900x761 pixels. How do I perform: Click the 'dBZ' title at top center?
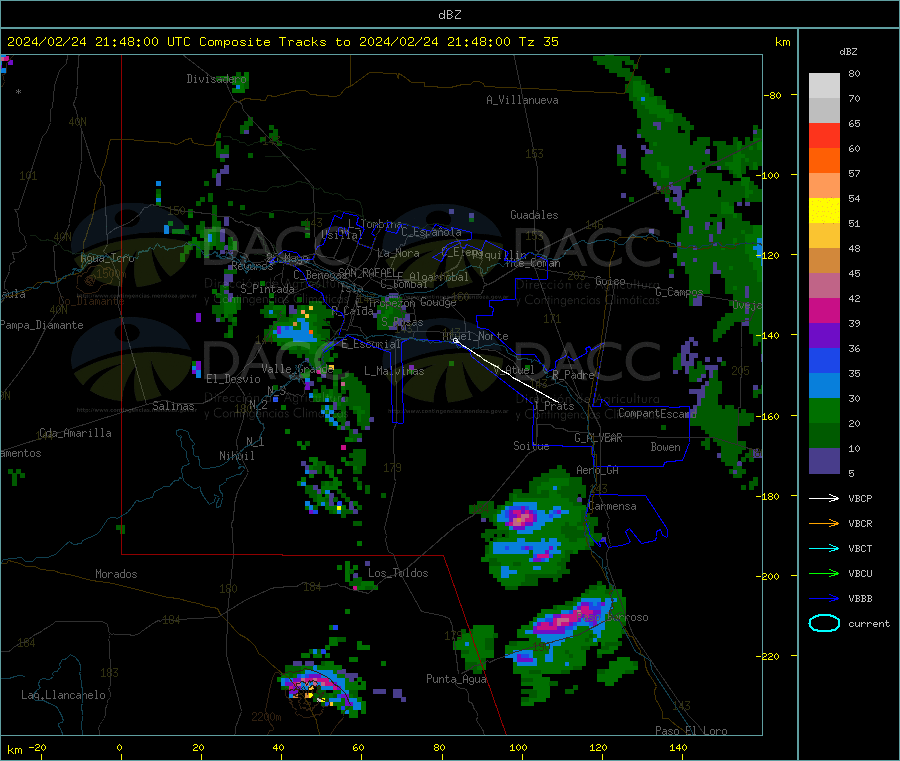coord(449,14)
